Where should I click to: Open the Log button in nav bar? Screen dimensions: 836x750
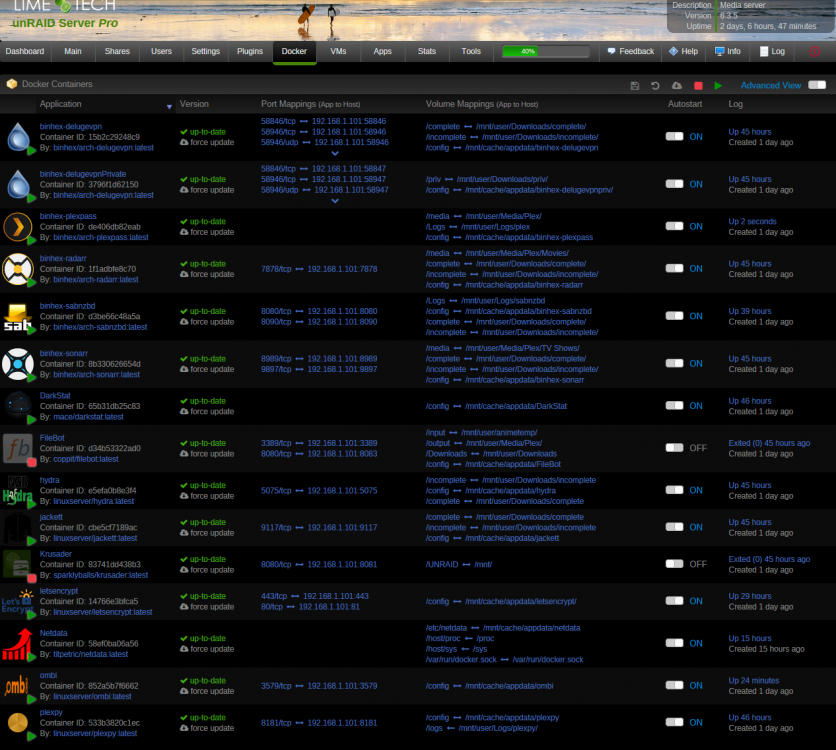772,51
